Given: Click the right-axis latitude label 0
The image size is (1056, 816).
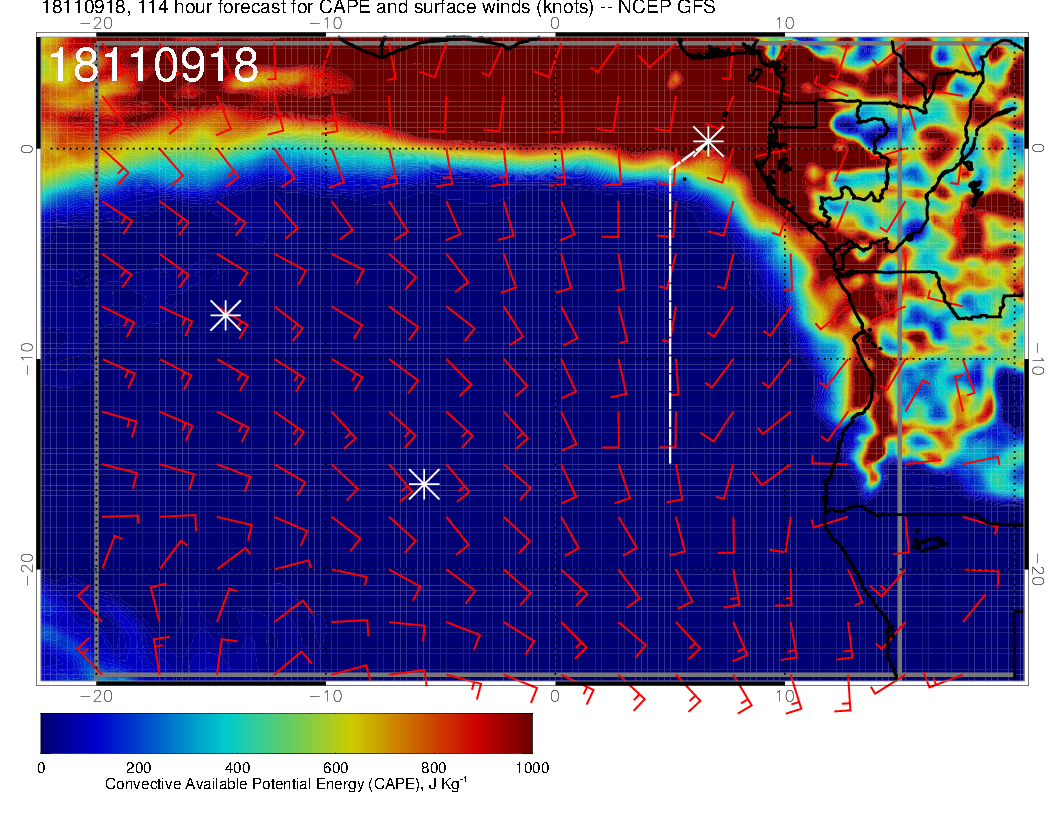Looking at the screenshot, I should click(1038, 148).
